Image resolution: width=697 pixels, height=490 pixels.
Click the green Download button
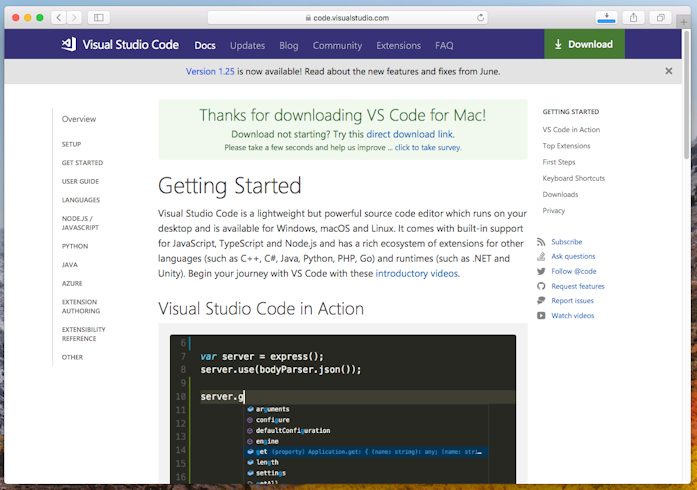coord(584,44)
